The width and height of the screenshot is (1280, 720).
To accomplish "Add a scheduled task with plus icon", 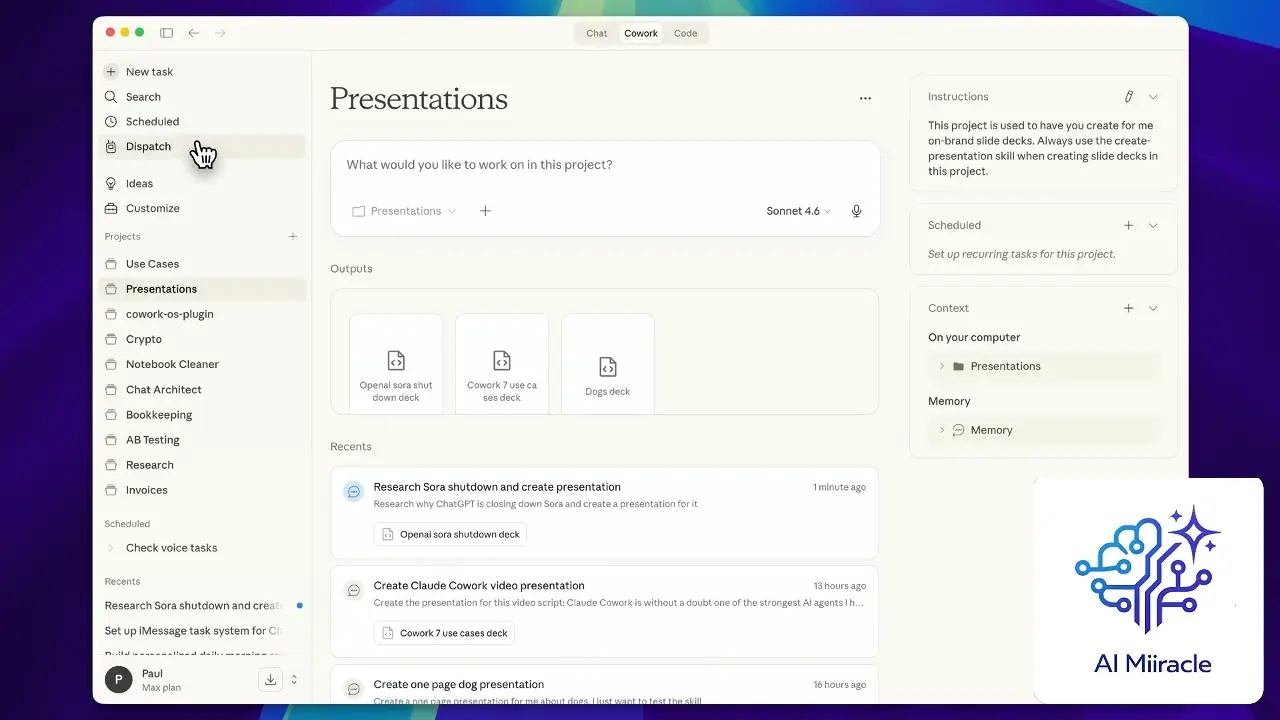I will (x=1129, y=226).
